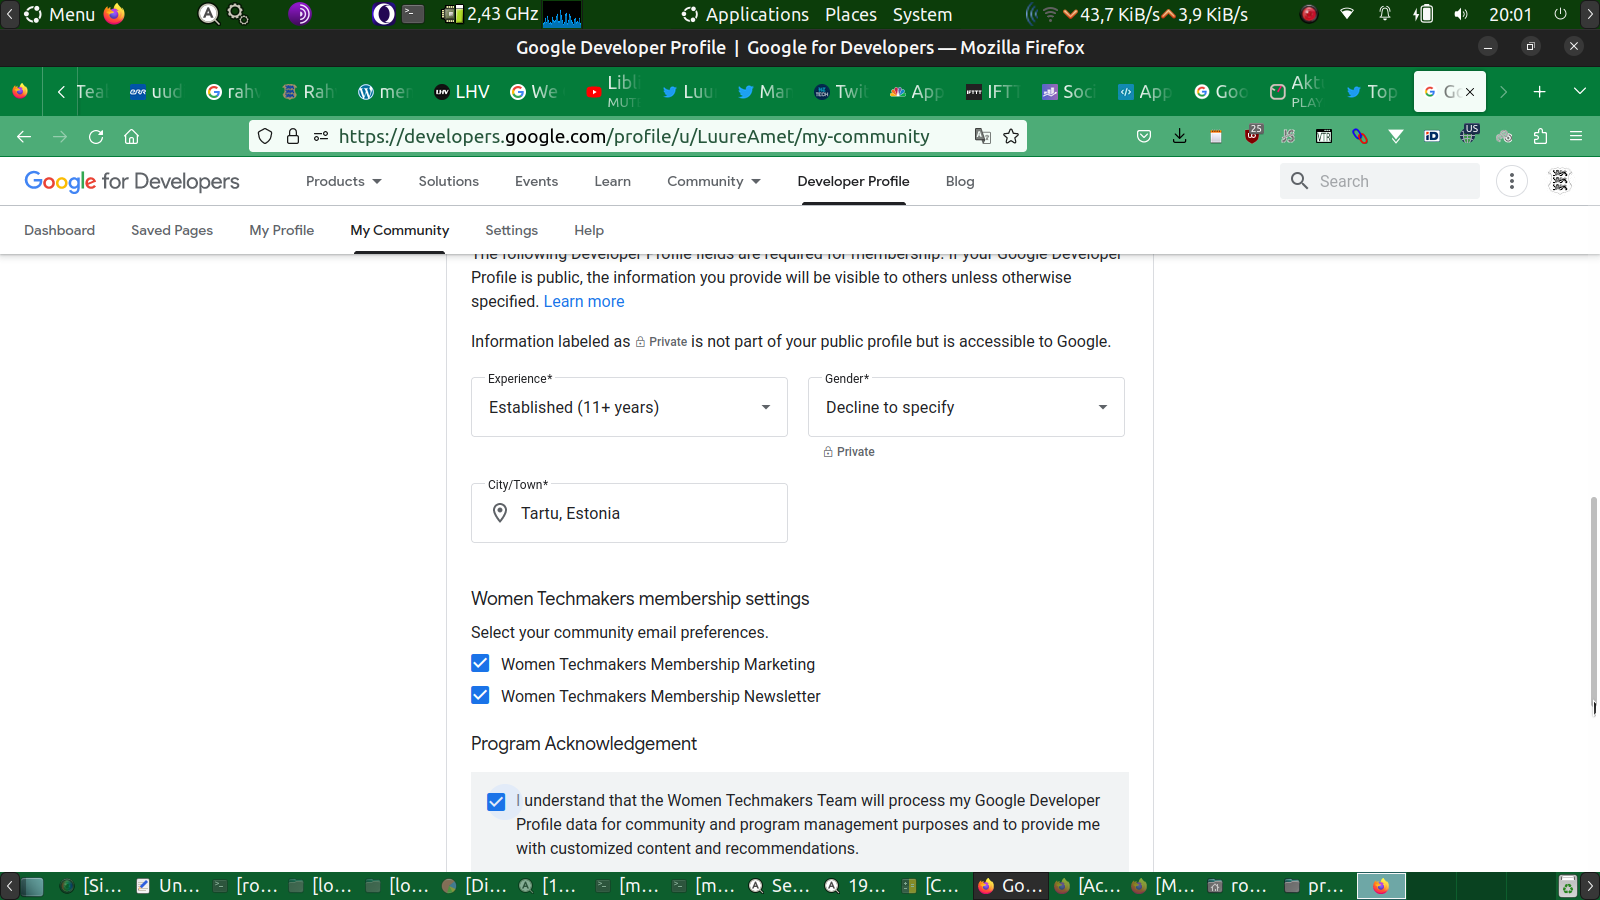This screenshot has width=1600, height=900.
Task: Go to the Blog nav item
Action: pos(960,181)
